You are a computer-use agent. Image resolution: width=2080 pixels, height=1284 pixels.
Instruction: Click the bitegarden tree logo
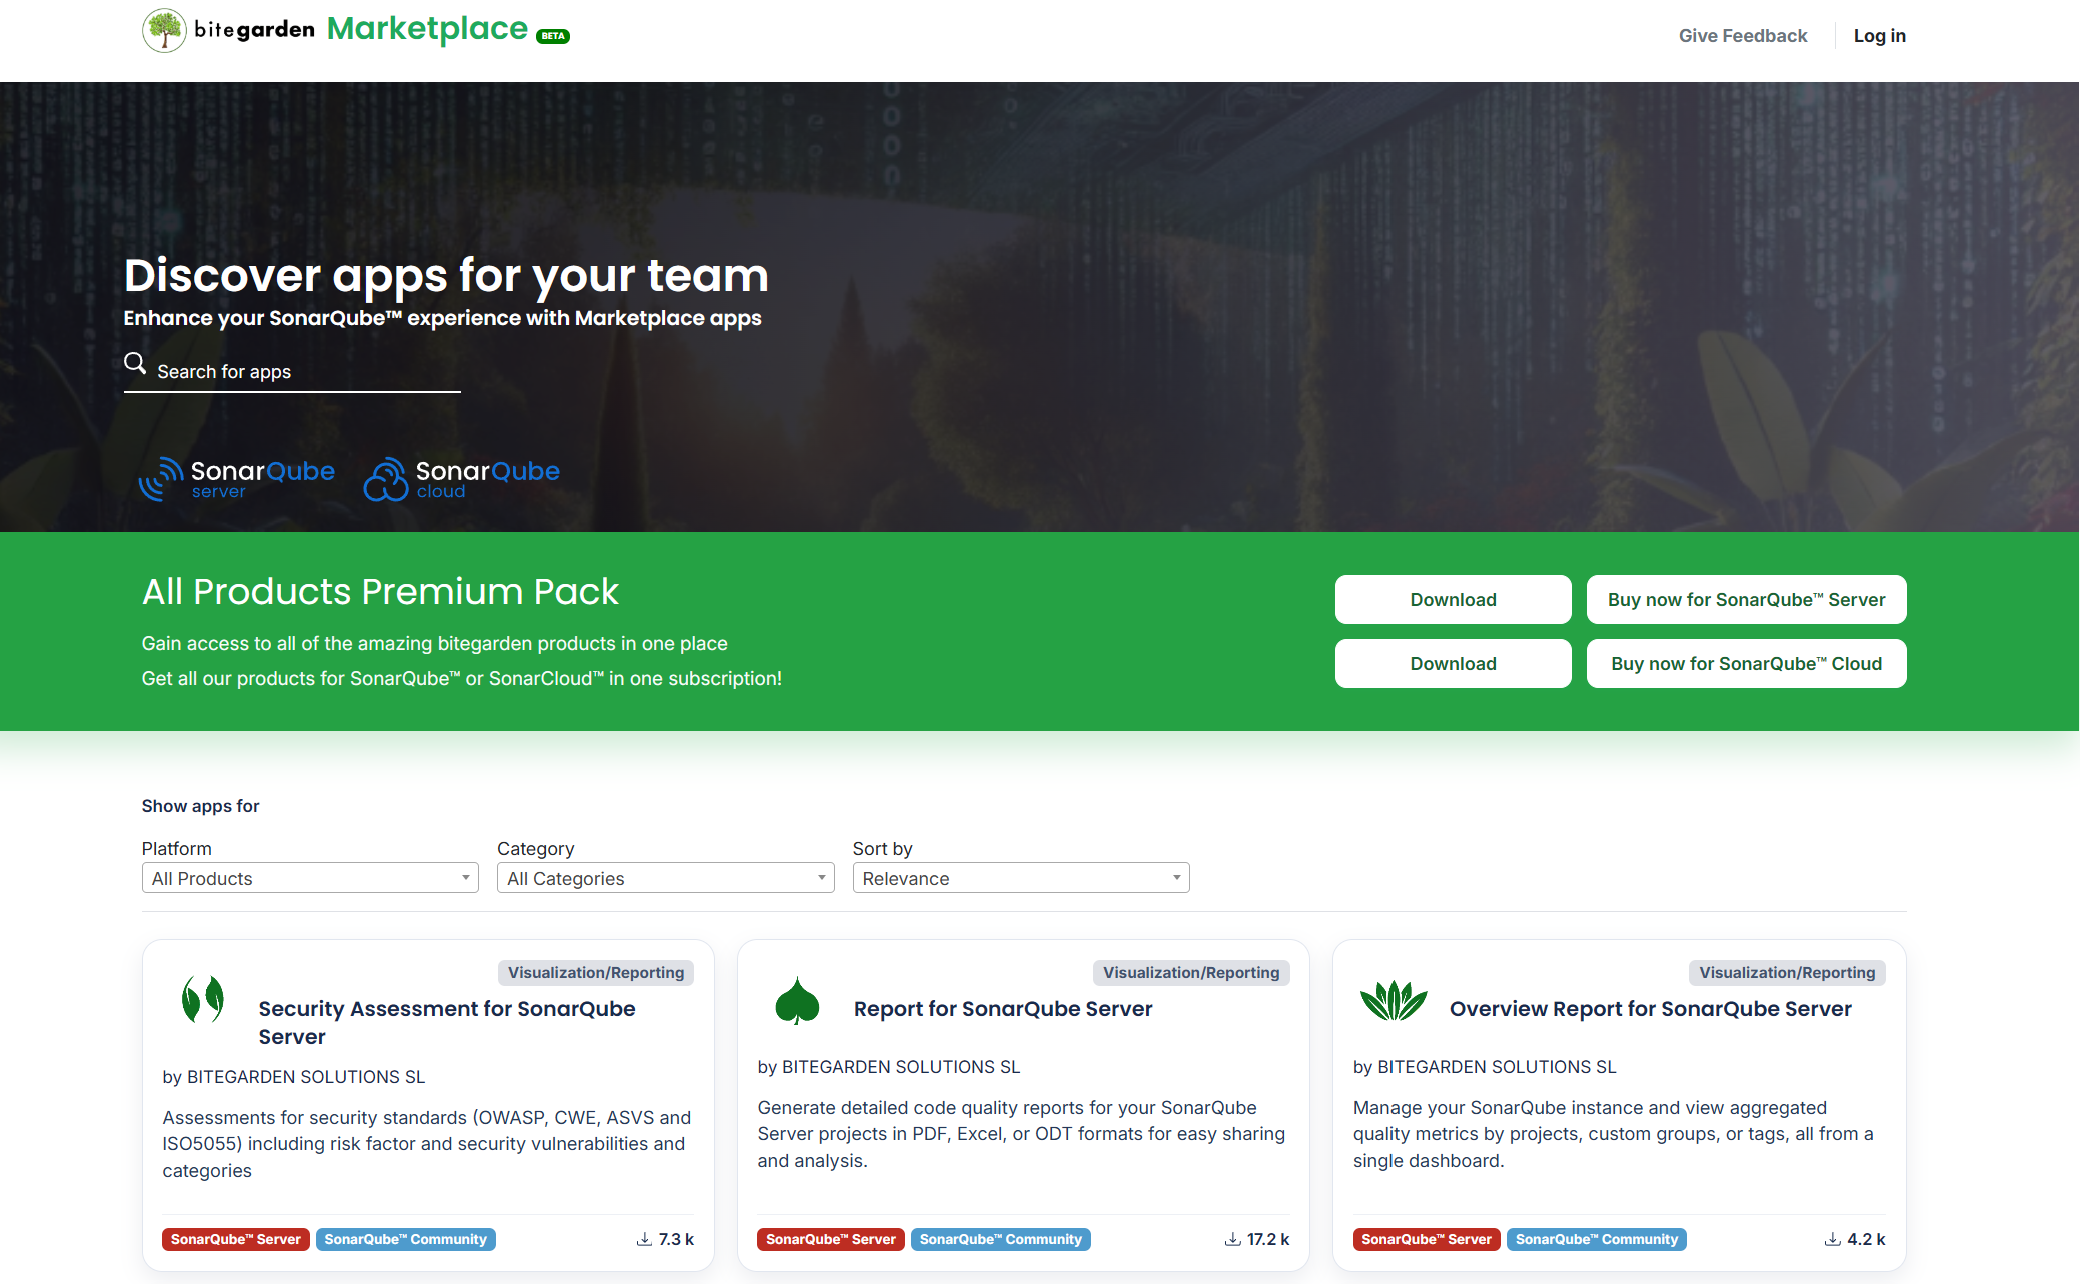pos(164,30)
